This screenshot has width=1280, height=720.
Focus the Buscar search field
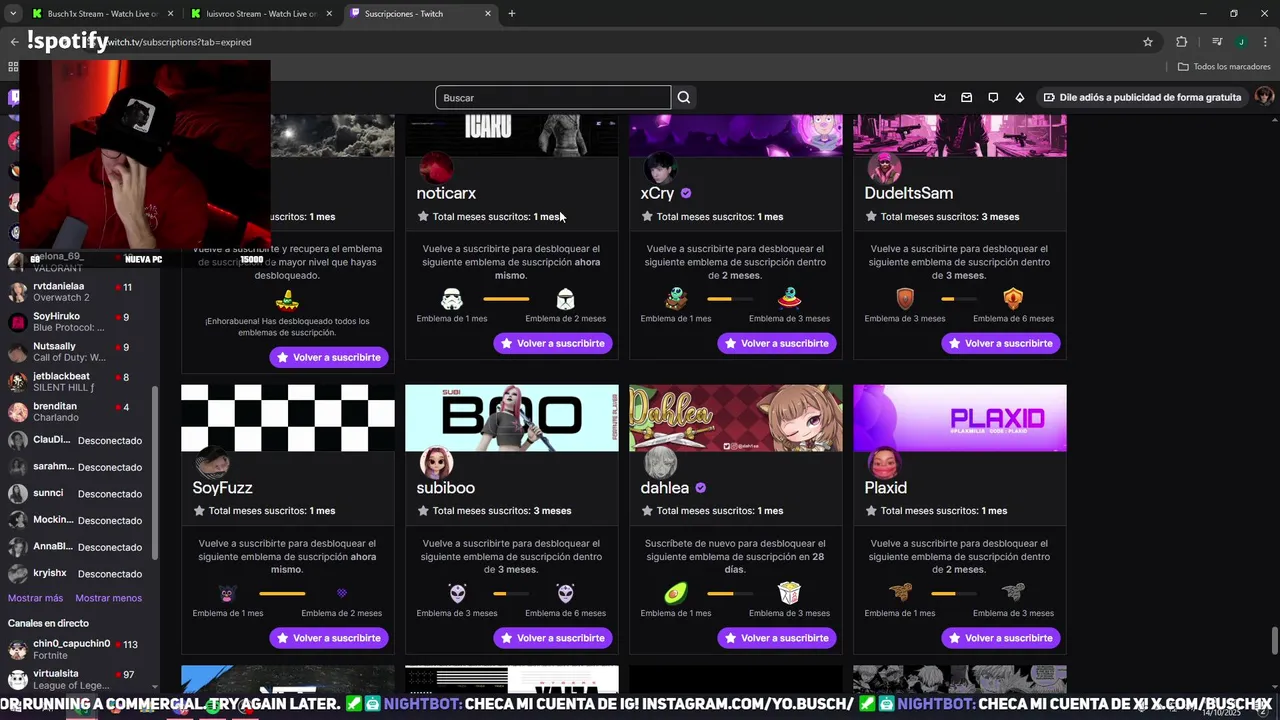point(553,97)
